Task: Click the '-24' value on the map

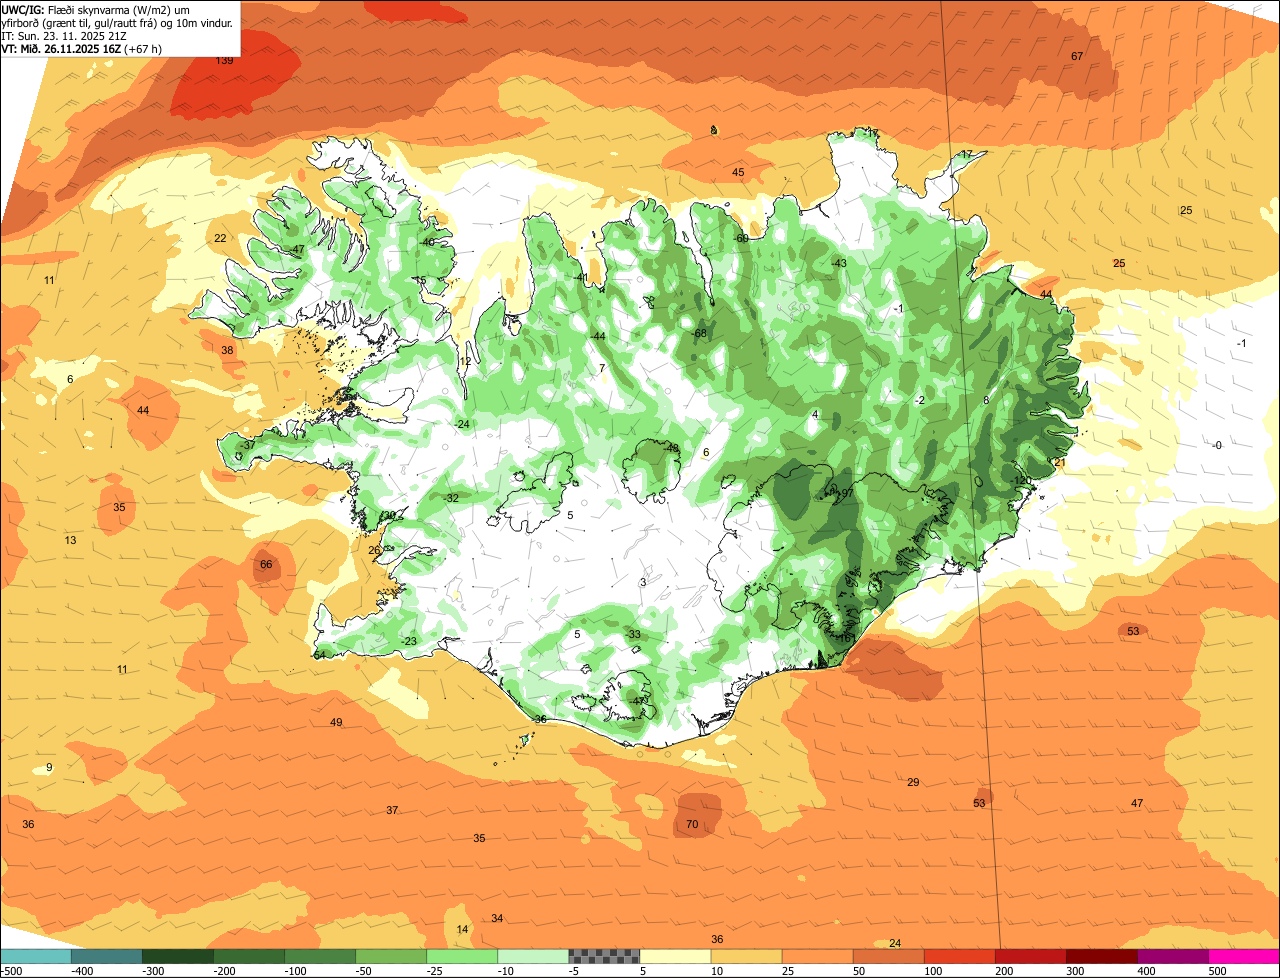Action: click(x=461, y=425)
